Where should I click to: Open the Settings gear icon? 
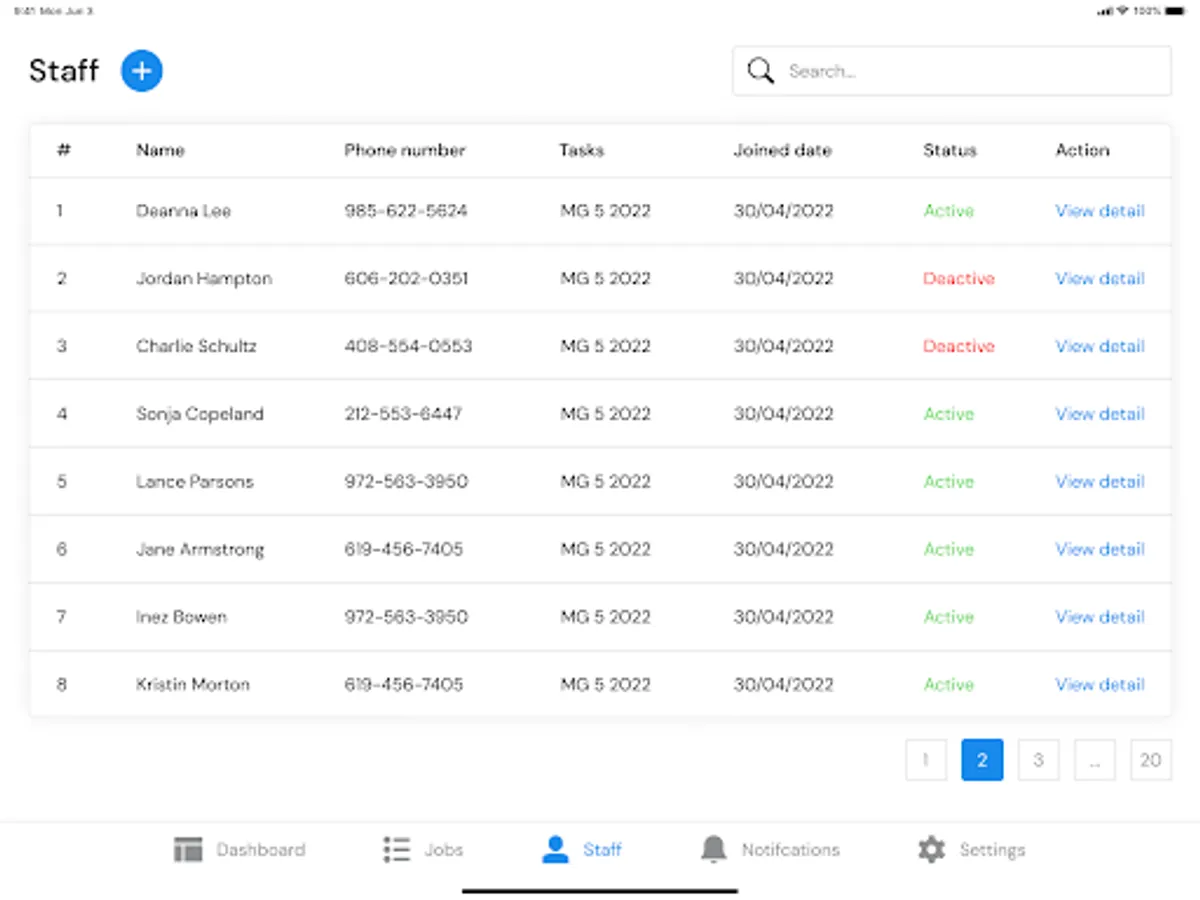click(x=931, y=850)
